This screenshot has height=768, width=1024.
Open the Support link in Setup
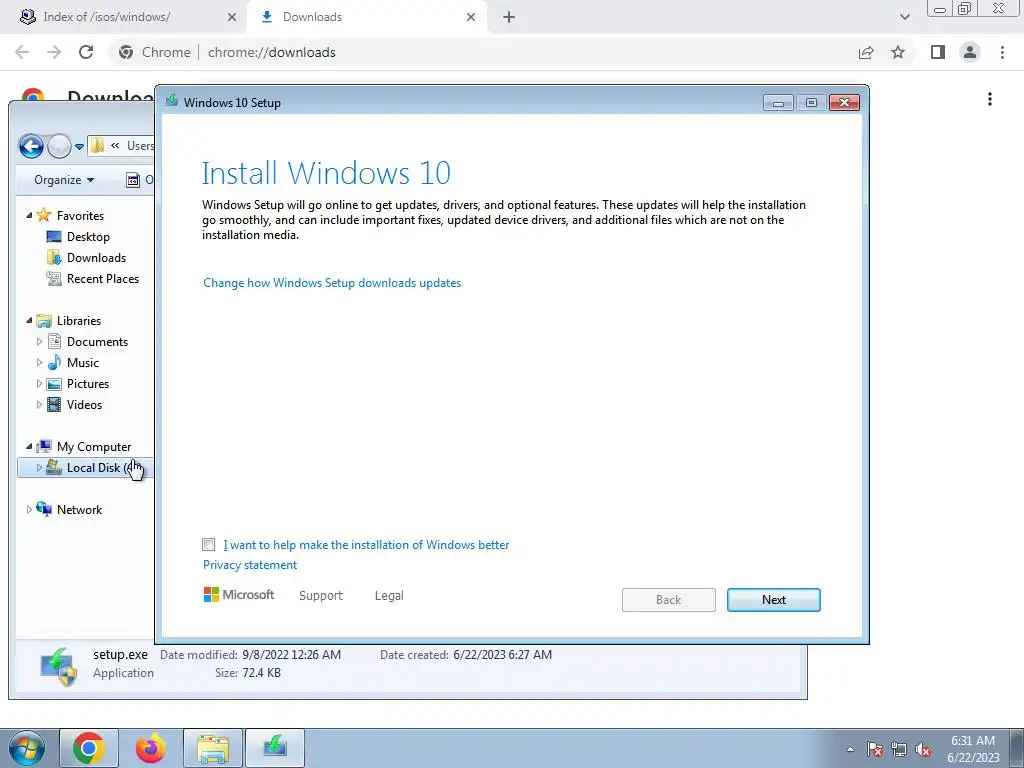click(321, 596)
